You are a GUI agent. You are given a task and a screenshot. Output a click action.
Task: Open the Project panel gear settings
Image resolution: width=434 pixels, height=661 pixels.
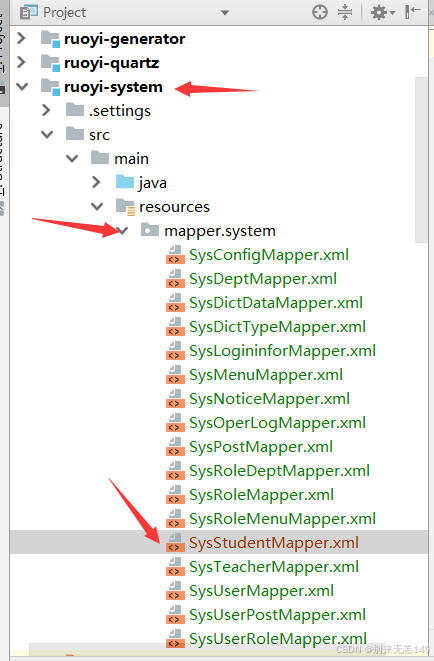[383, 13]
